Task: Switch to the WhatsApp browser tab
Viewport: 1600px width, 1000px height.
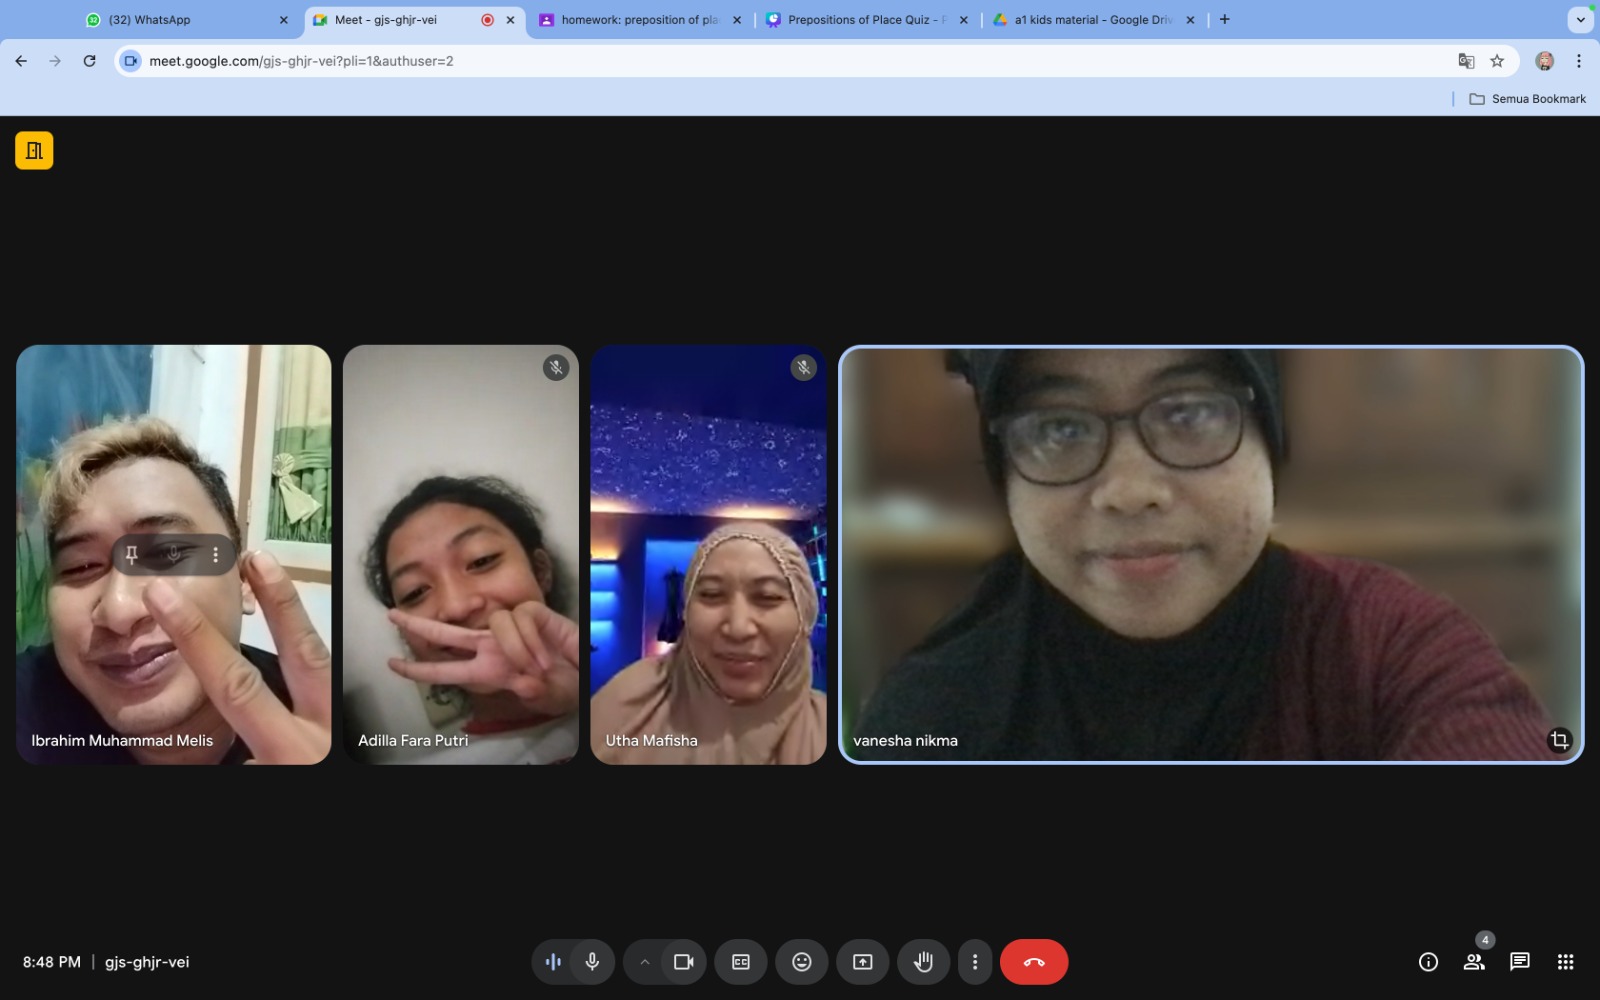Action: pos(150,20)
